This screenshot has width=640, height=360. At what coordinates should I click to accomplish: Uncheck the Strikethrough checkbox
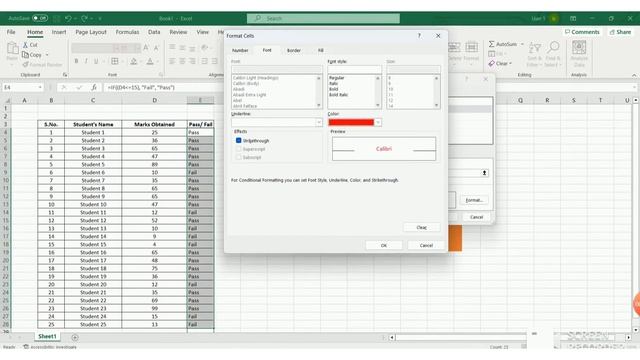click(x=238, y=140)
